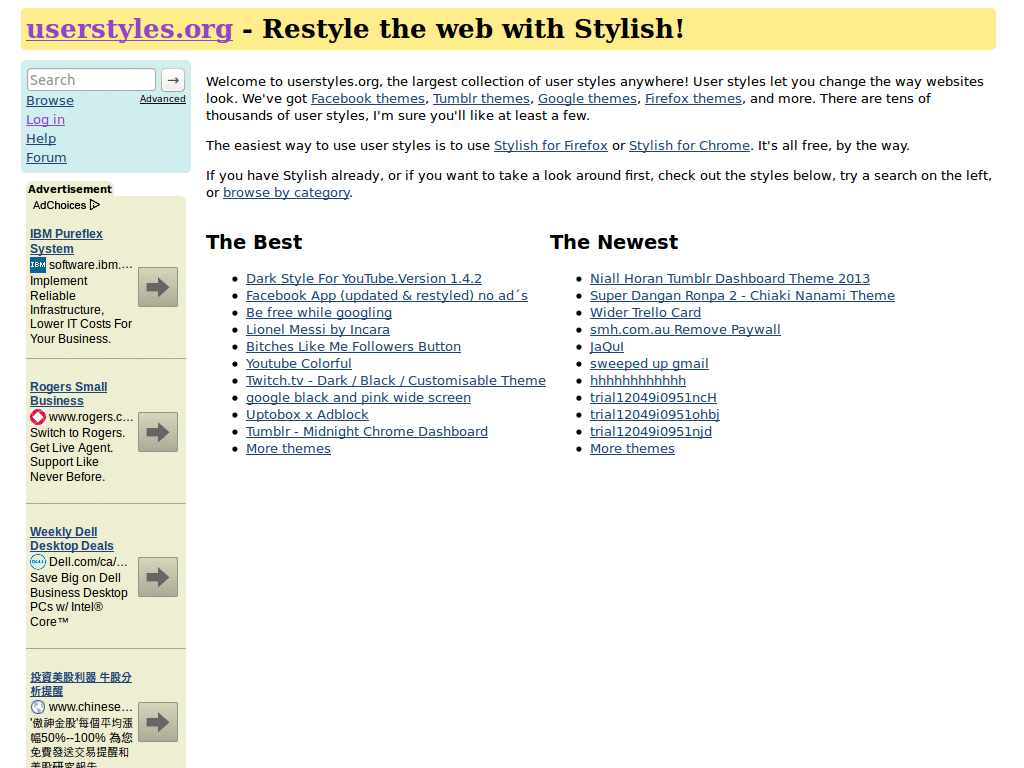This screenshot has width=1024, height=768.
Task: Open Dark Style For YouTube.Version 1.4.2
Action: (x=364, y=279)
